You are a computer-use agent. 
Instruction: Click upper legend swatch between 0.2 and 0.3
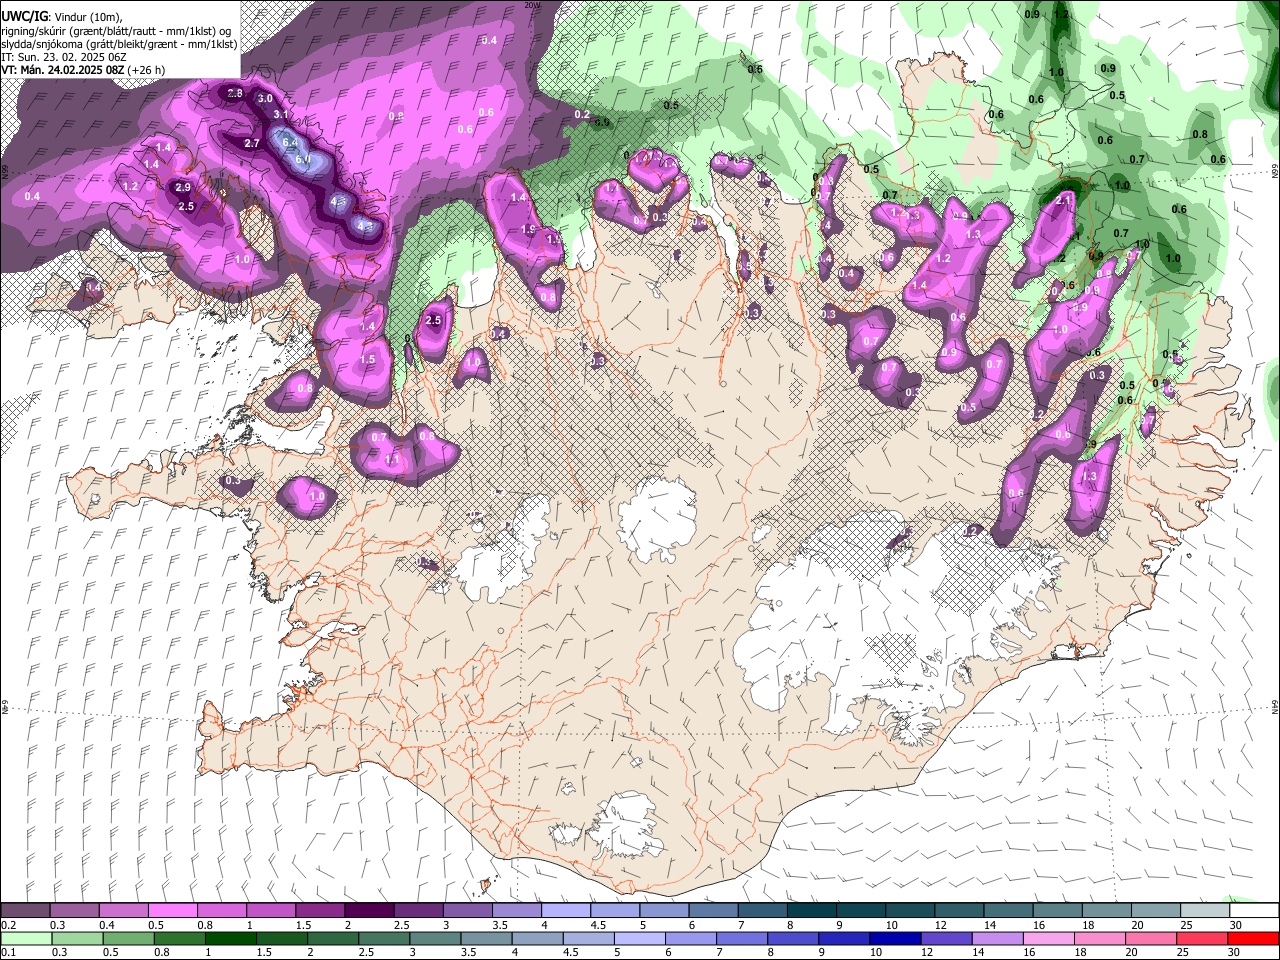(x=25, y=911)
